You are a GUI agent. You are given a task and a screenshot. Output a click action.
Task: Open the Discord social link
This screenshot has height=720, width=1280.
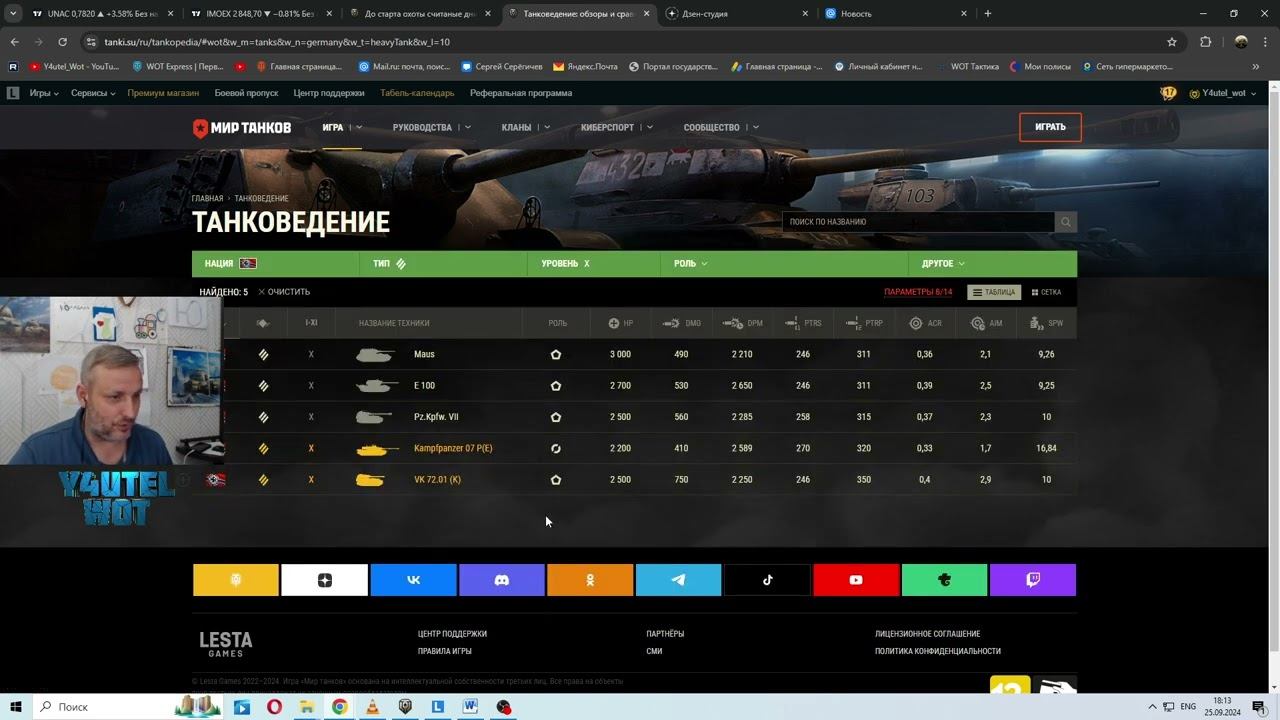point(502,580)
